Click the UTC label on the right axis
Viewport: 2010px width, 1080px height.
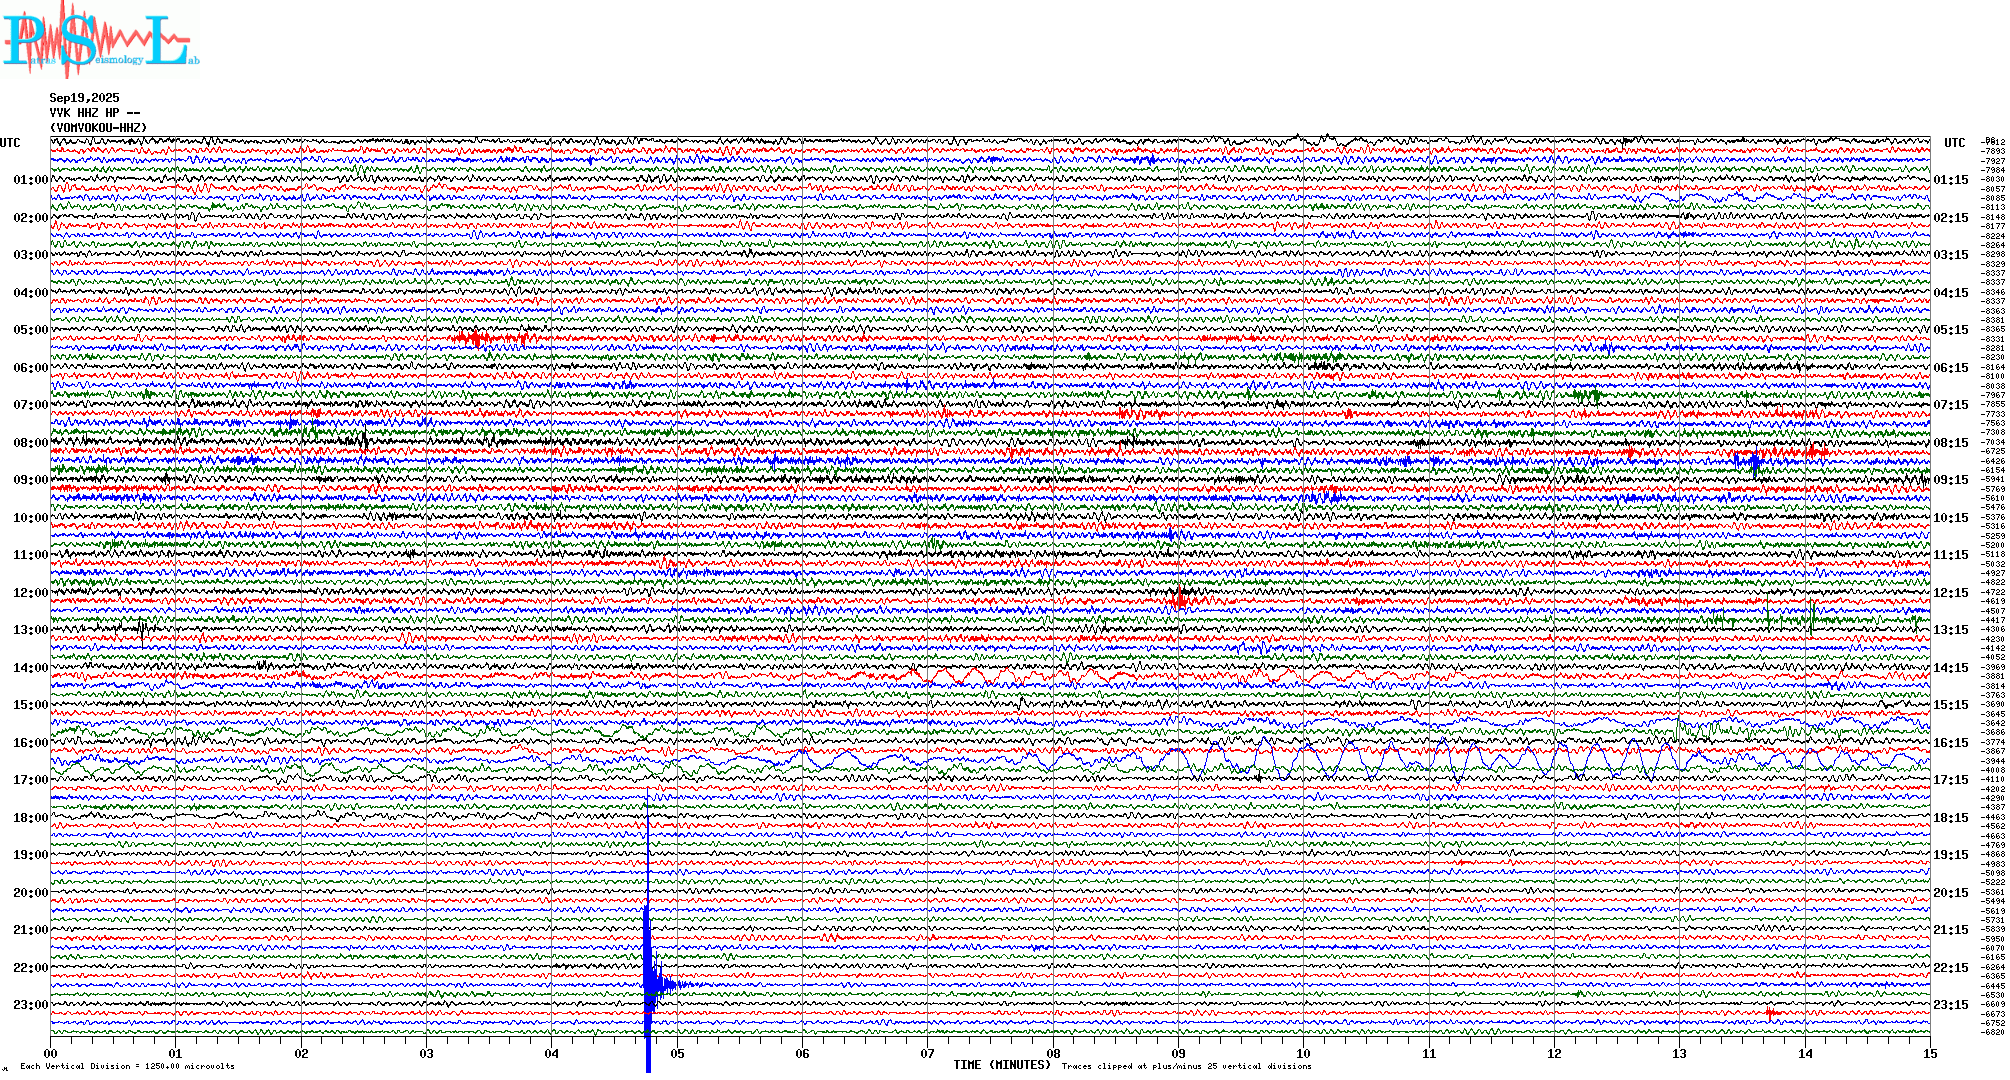point(1954,143)
